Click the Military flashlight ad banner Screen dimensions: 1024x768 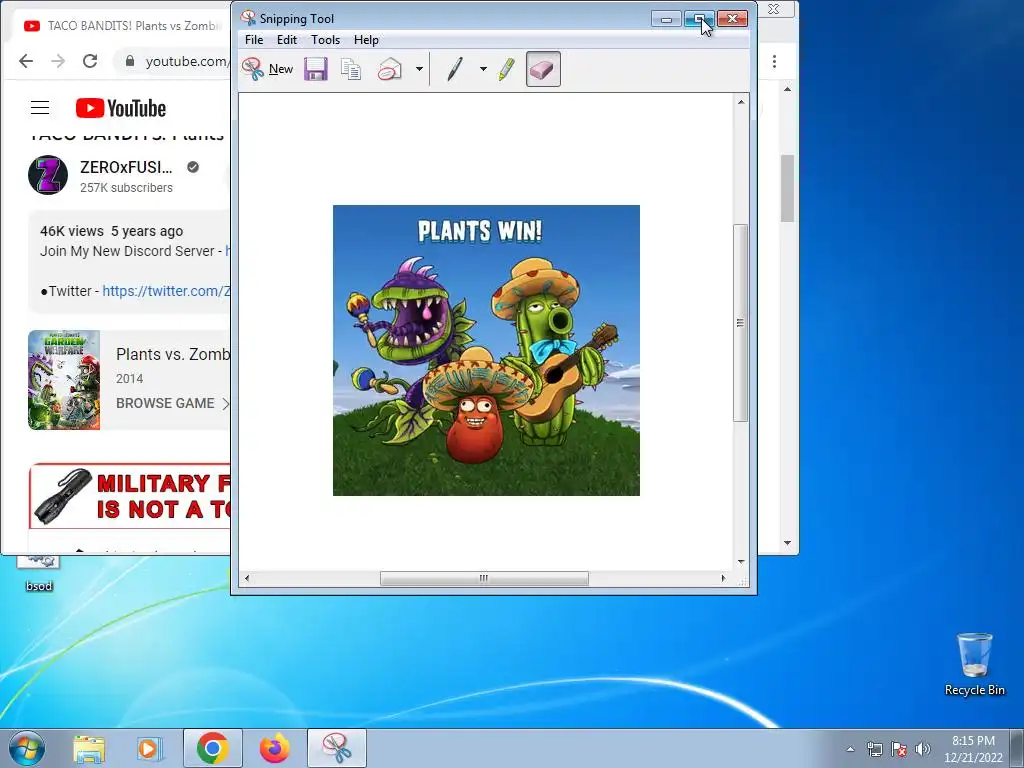pos(130,496)
